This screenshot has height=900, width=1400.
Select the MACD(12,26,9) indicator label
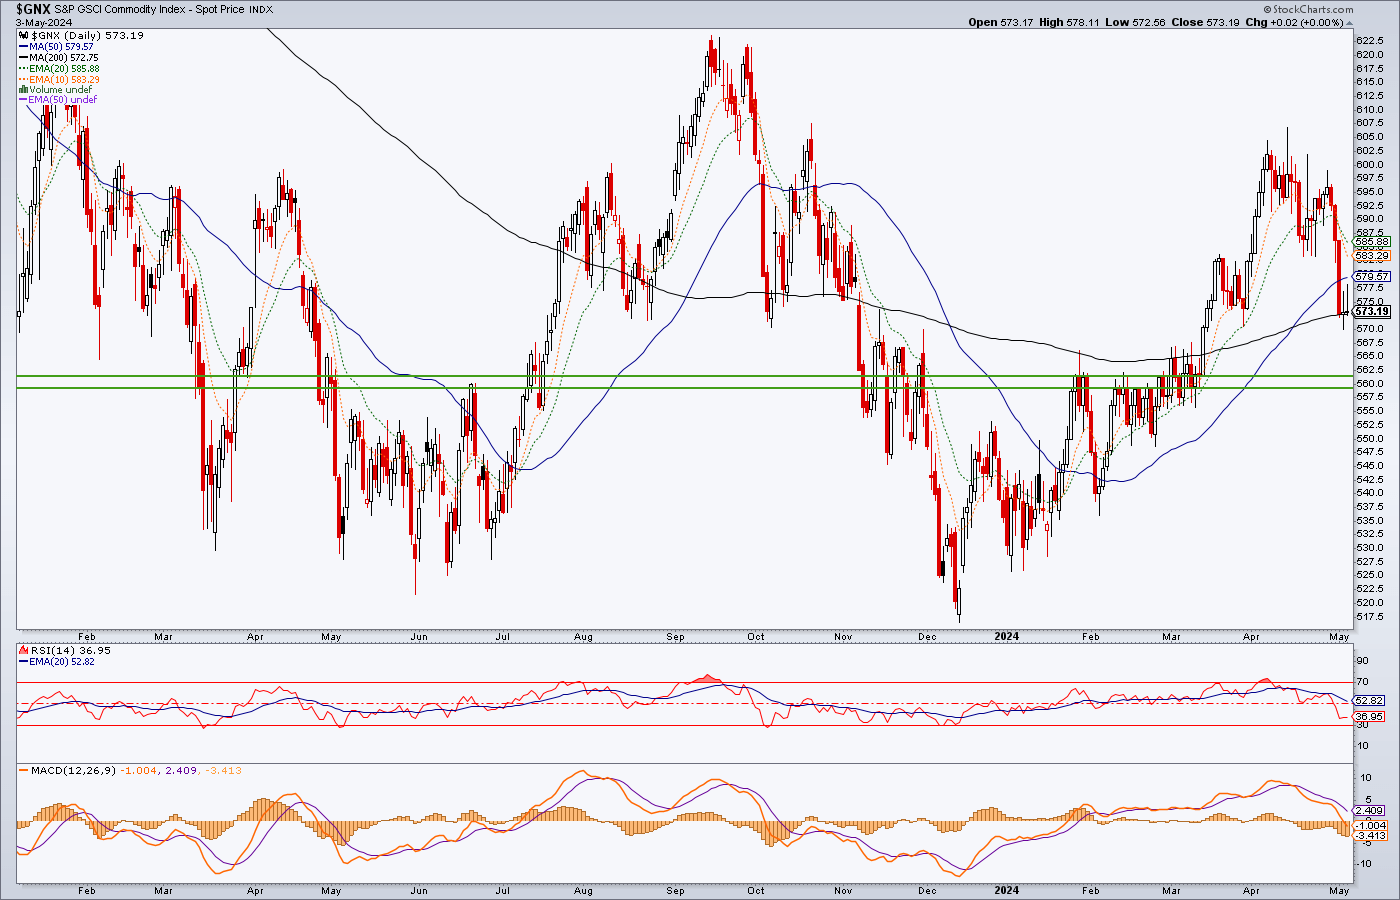[x=75, y=770]
